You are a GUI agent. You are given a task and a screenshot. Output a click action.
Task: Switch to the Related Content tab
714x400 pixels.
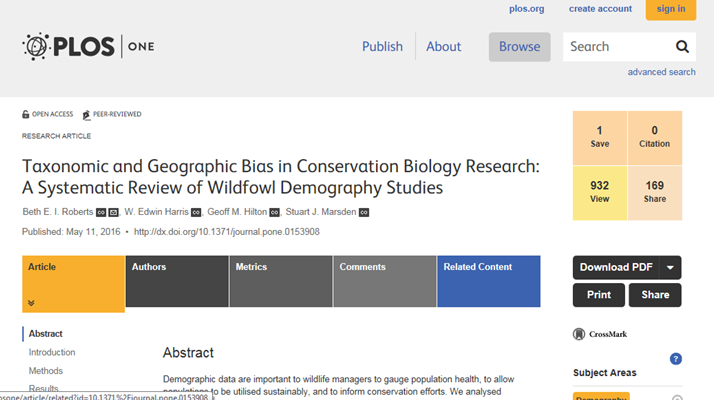[489, 281]
